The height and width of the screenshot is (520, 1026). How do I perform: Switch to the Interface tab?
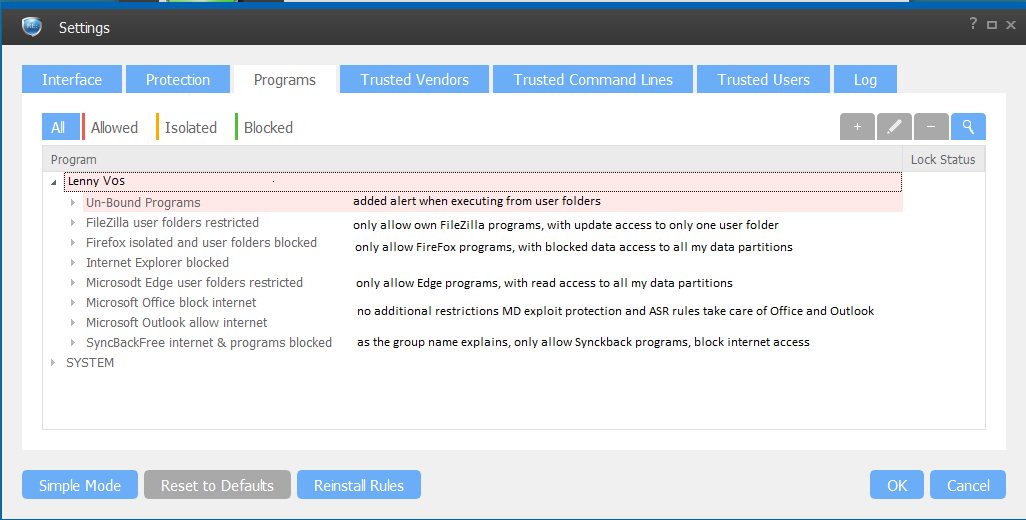72,79
